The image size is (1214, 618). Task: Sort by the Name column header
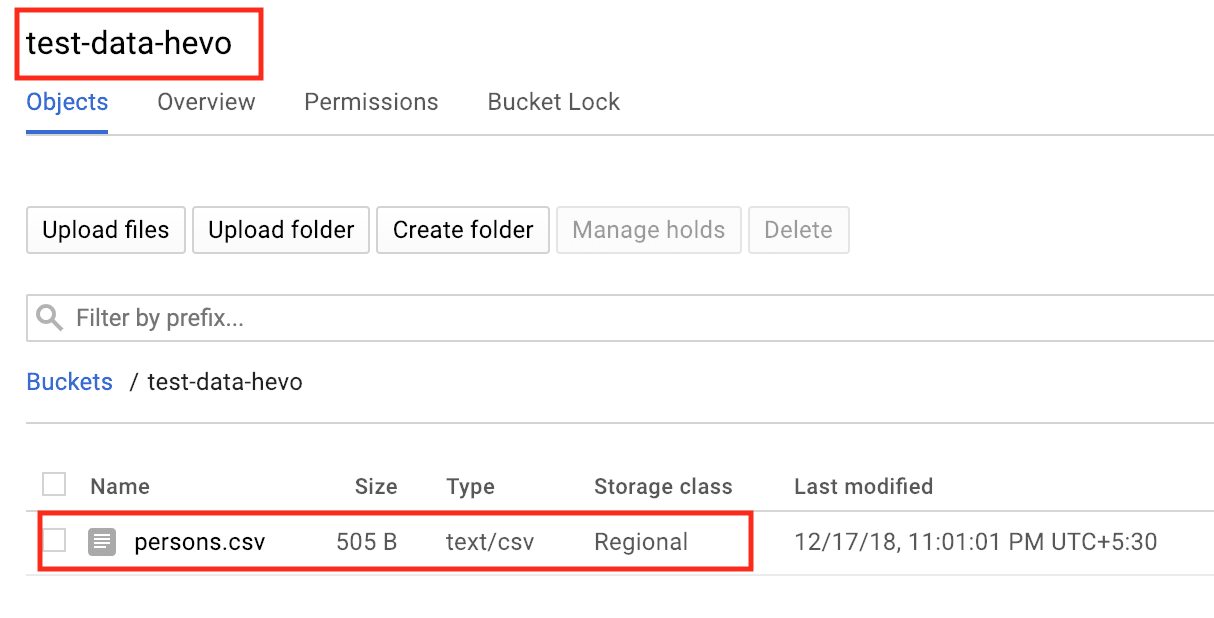click(x=119, y=486)
